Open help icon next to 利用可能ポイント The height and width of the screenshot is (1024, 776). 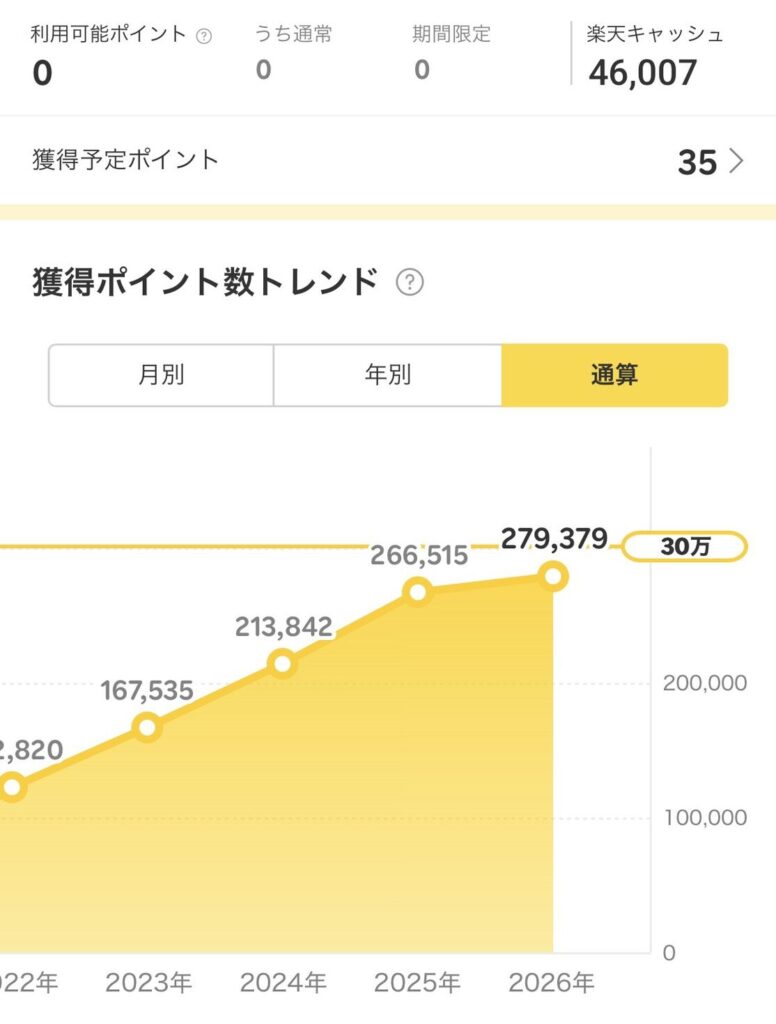click(x=204, y=36)
